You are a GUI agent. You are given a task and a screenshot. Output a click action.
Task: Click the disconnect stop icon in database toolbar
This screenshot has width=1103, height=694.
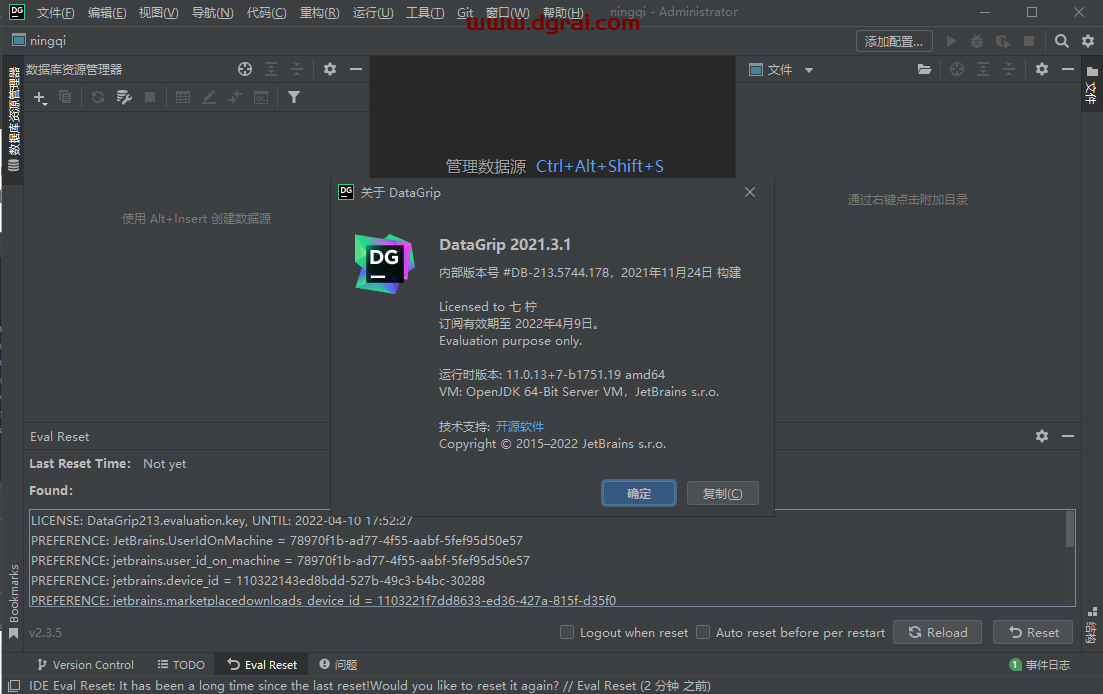(x=150, y=97)
